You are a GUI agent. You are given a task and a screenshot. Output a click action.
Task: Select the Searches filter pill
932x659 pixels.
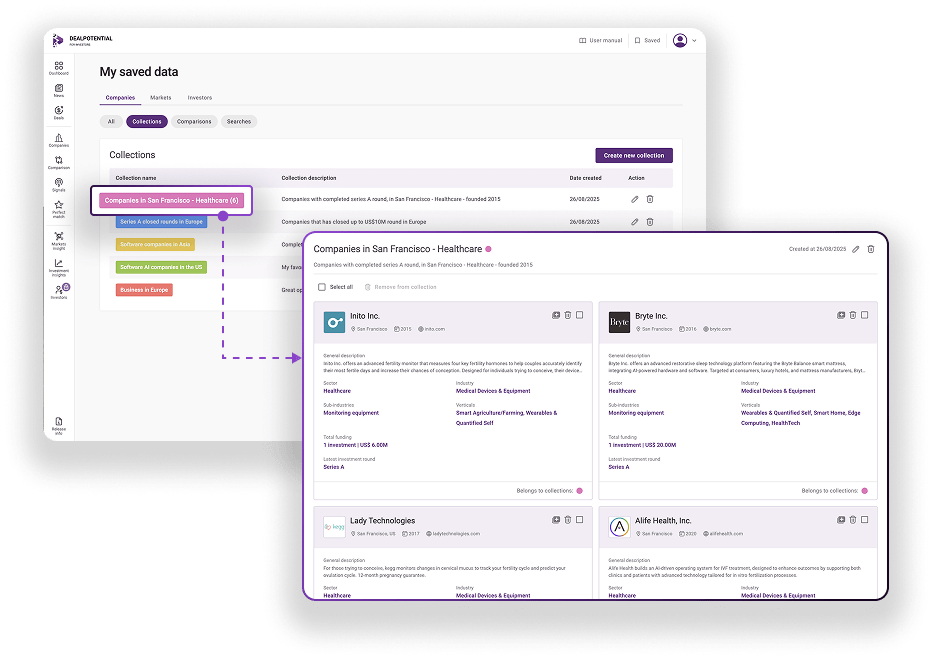(x=239, y=121)
